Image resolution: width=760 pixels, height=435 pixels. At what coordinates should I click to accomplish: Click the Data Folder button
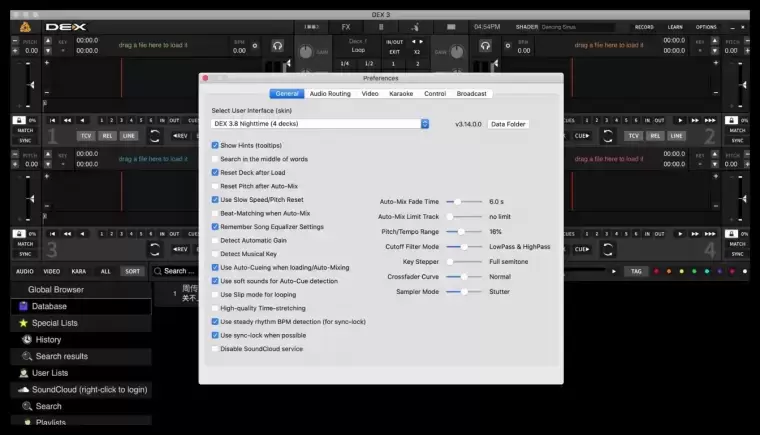click(508, 124)
